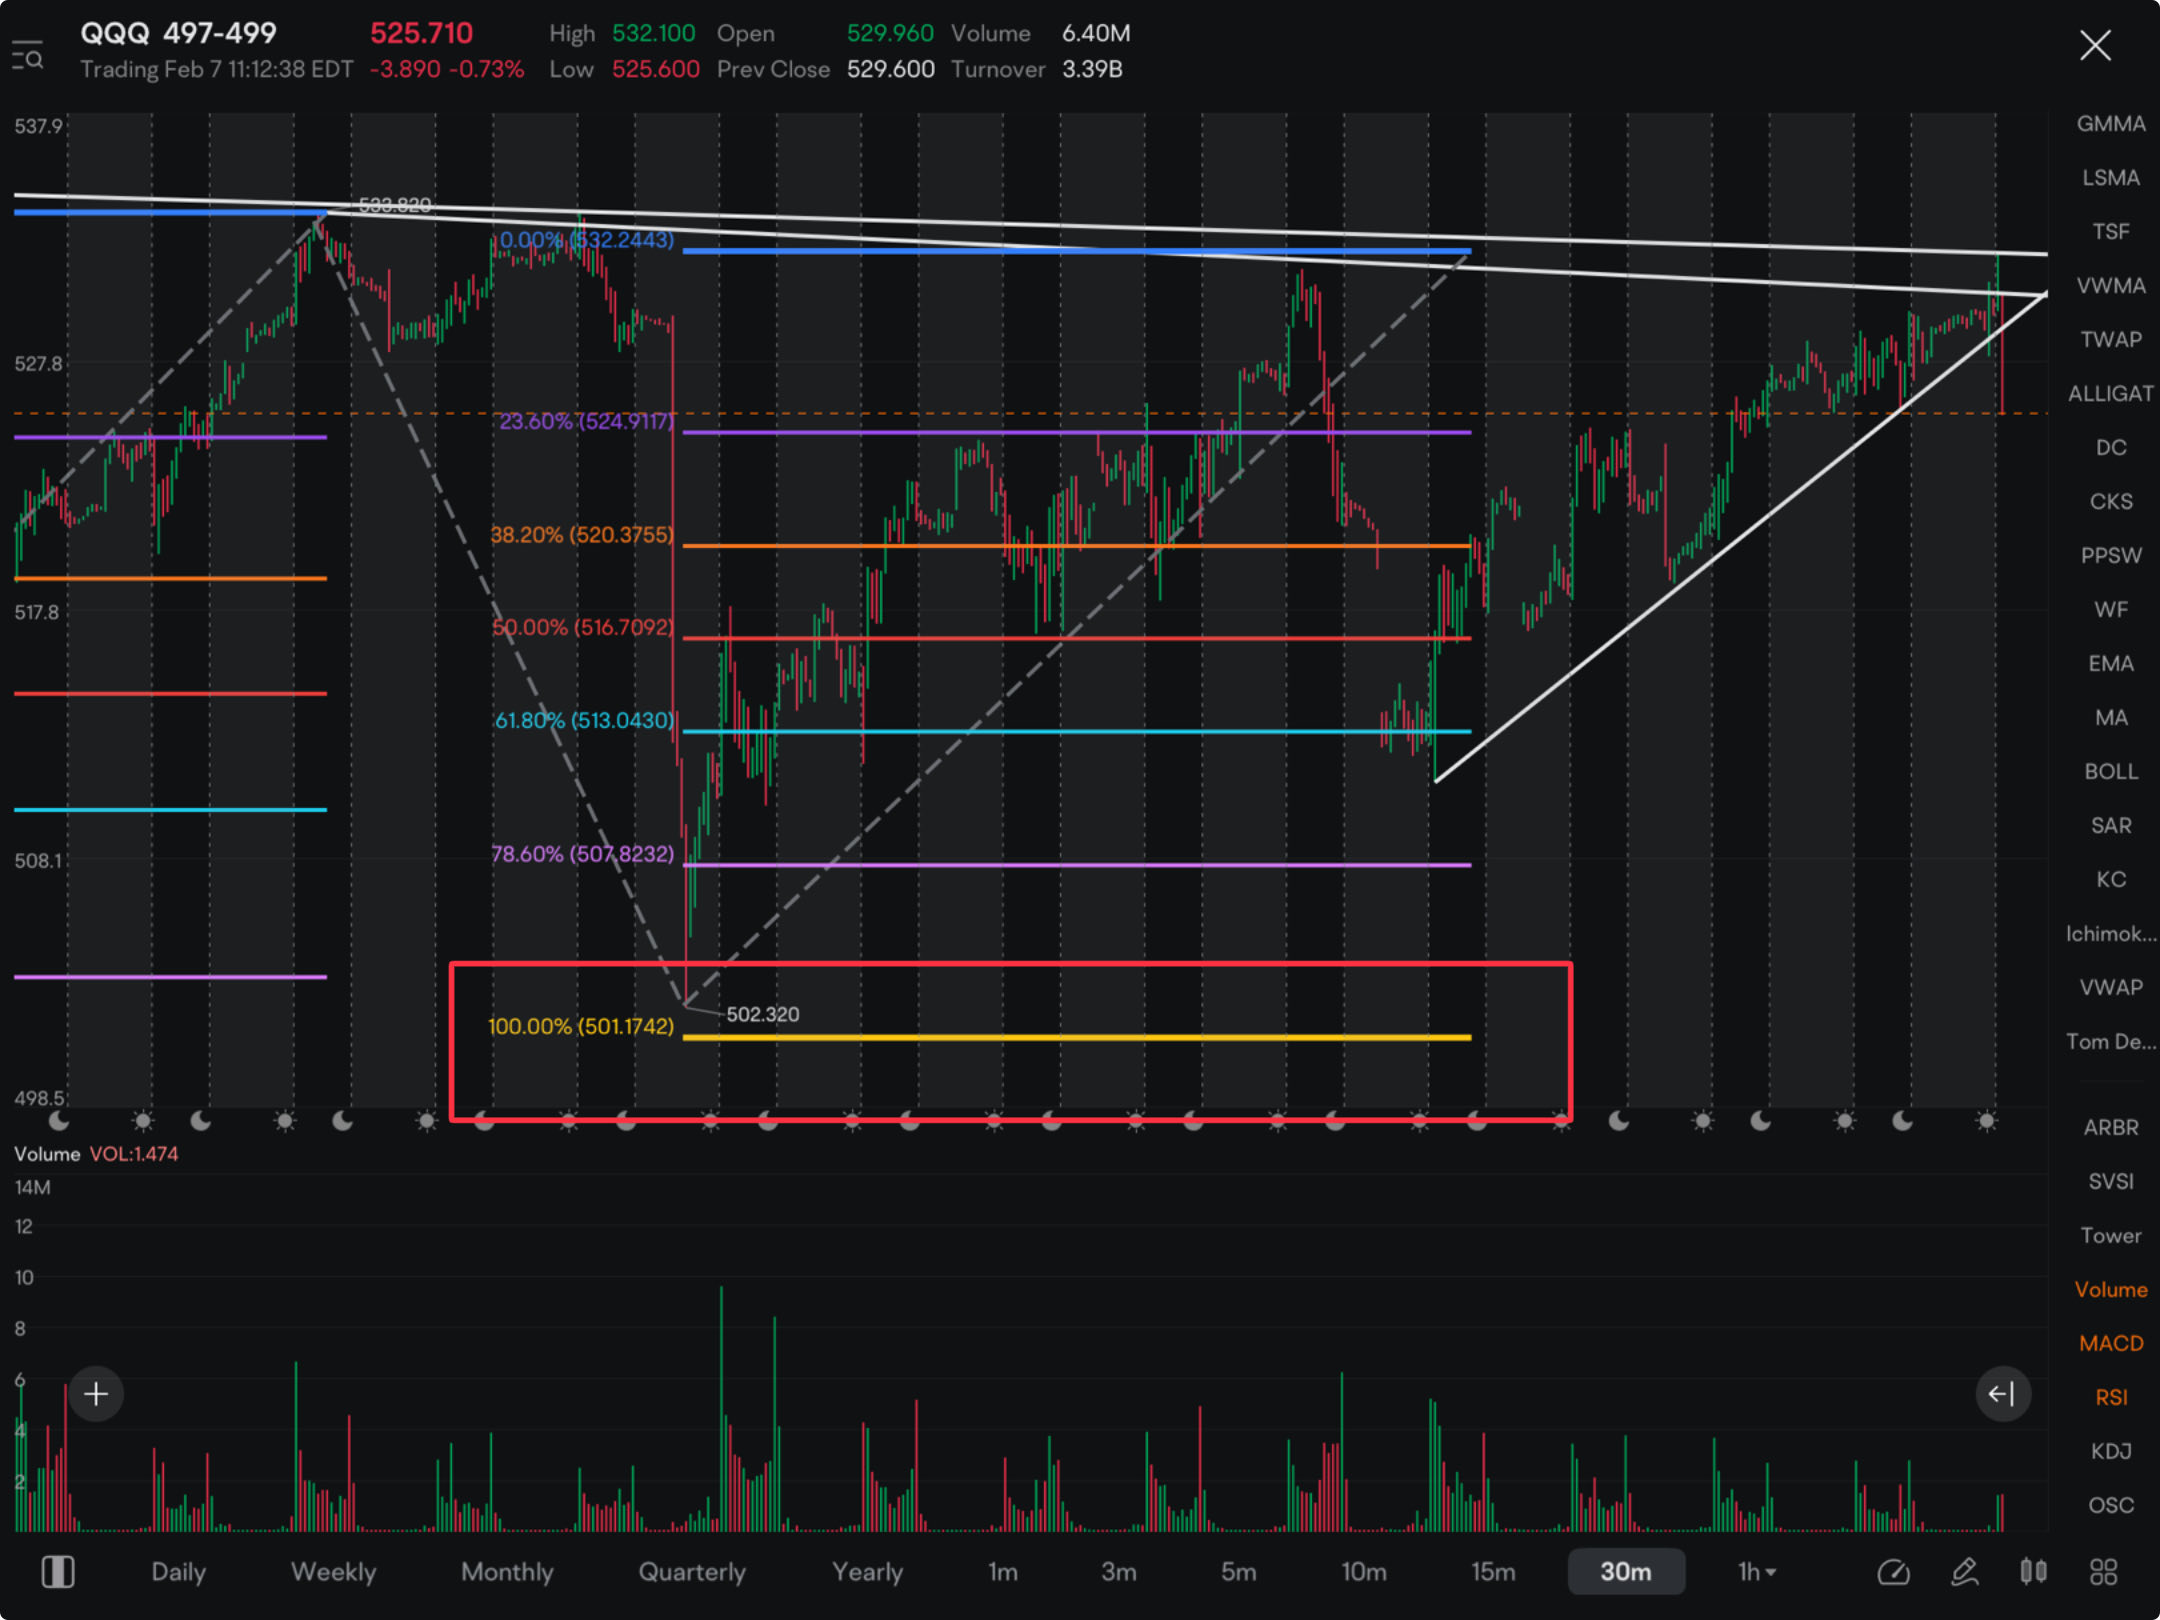Tap the plus button on volume panel
This screenshot has height=1620, width=2160.
tap(96, 1394)
